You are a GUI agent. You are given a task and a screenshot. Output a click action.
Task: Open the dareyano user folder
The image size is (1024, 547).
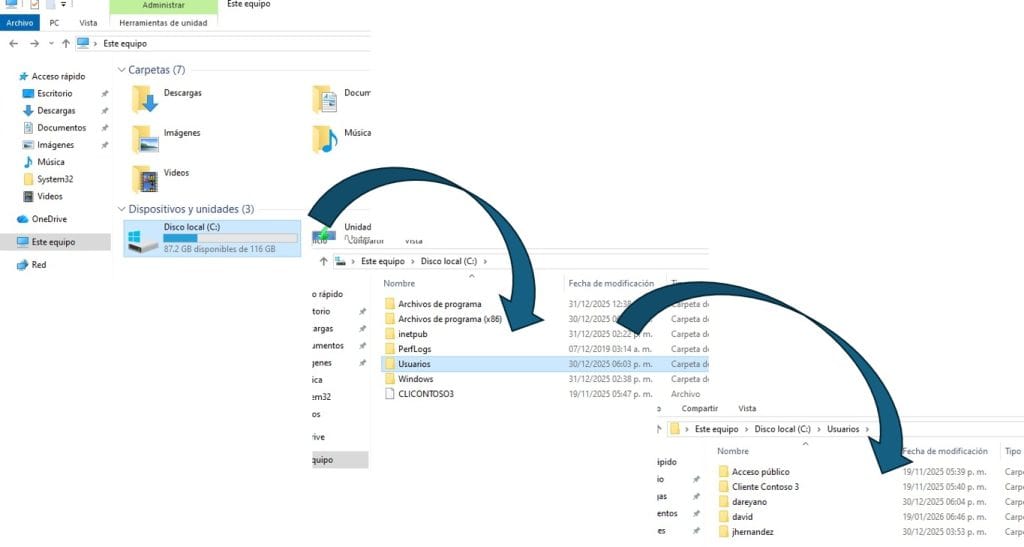coord(750,502)
